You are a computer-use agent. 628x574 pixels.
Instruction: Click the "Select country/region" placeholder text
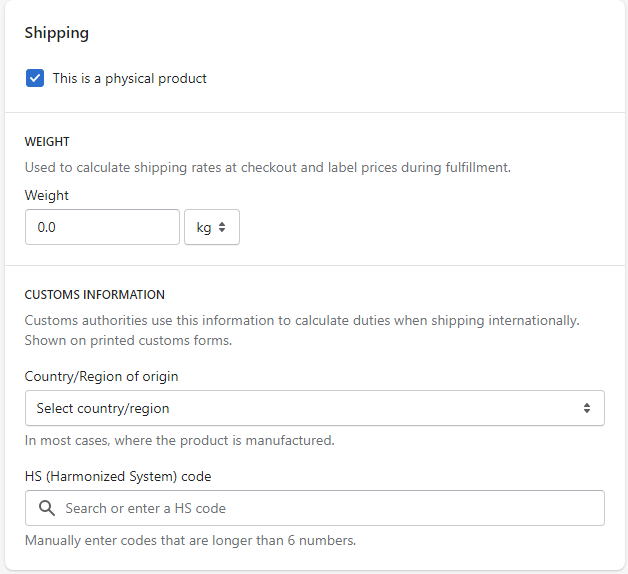[103, 408]
